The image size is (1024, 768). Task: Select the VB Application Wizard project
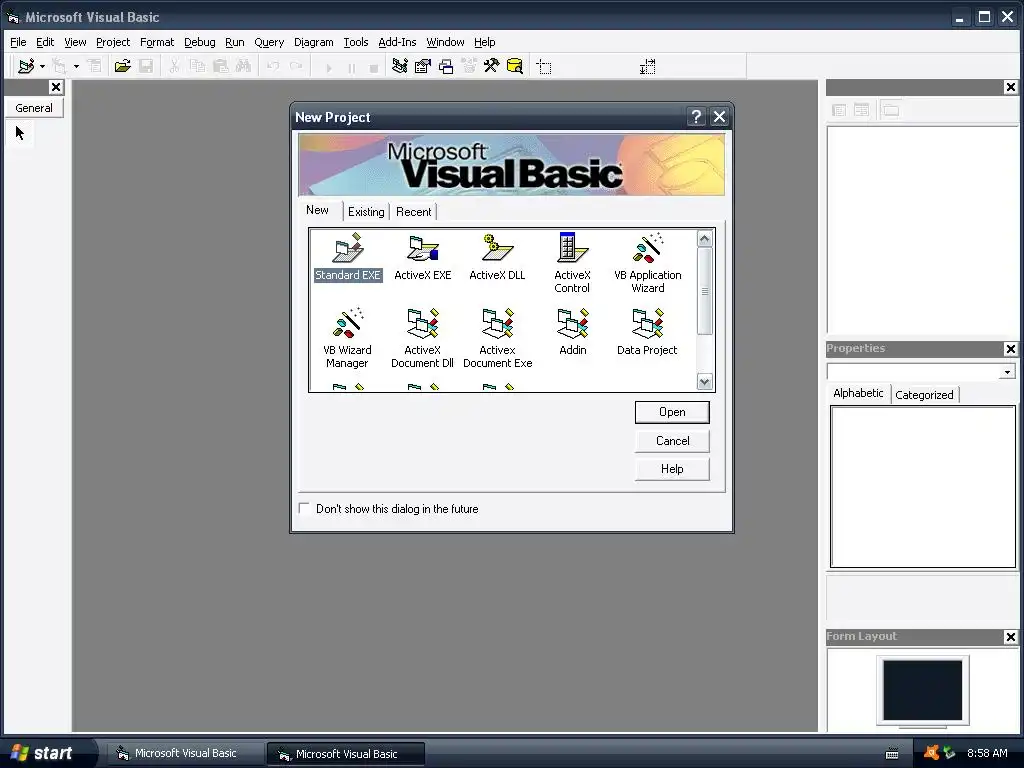click(x=648, y=263)
